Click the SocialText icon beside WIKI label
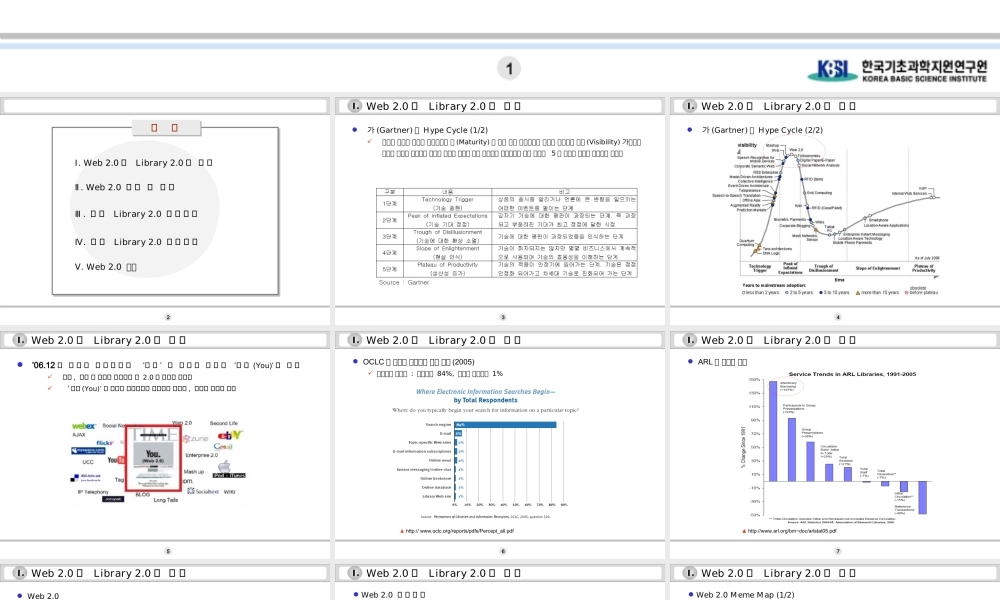 [x=192, y=490]
